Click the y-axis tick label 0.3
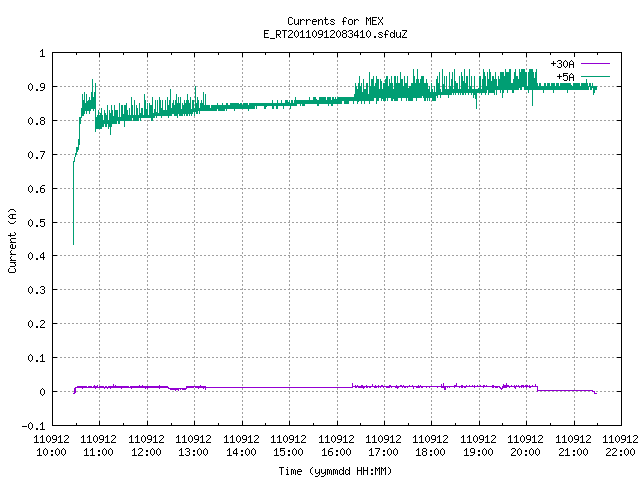 click(36, 290)
